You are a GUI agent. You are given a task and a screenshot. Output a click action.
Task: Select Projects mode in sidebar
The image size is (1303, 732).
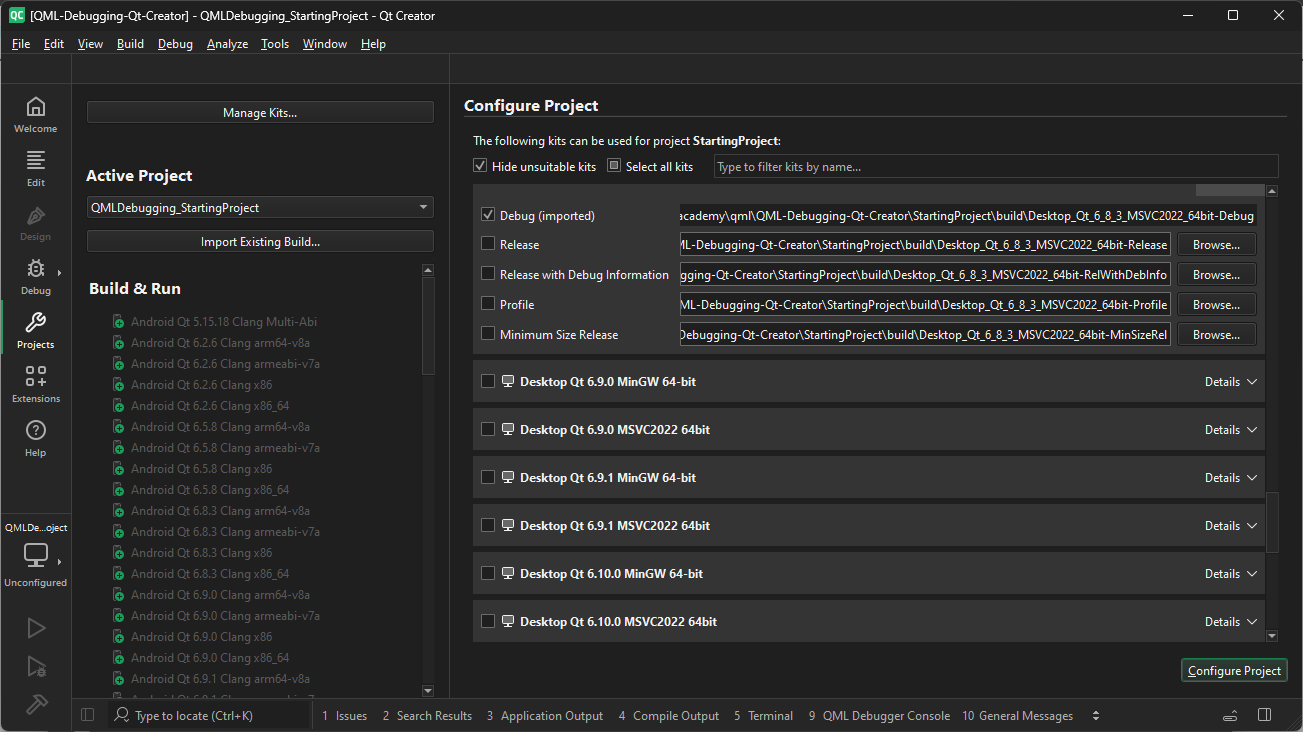tap(35, 331)
